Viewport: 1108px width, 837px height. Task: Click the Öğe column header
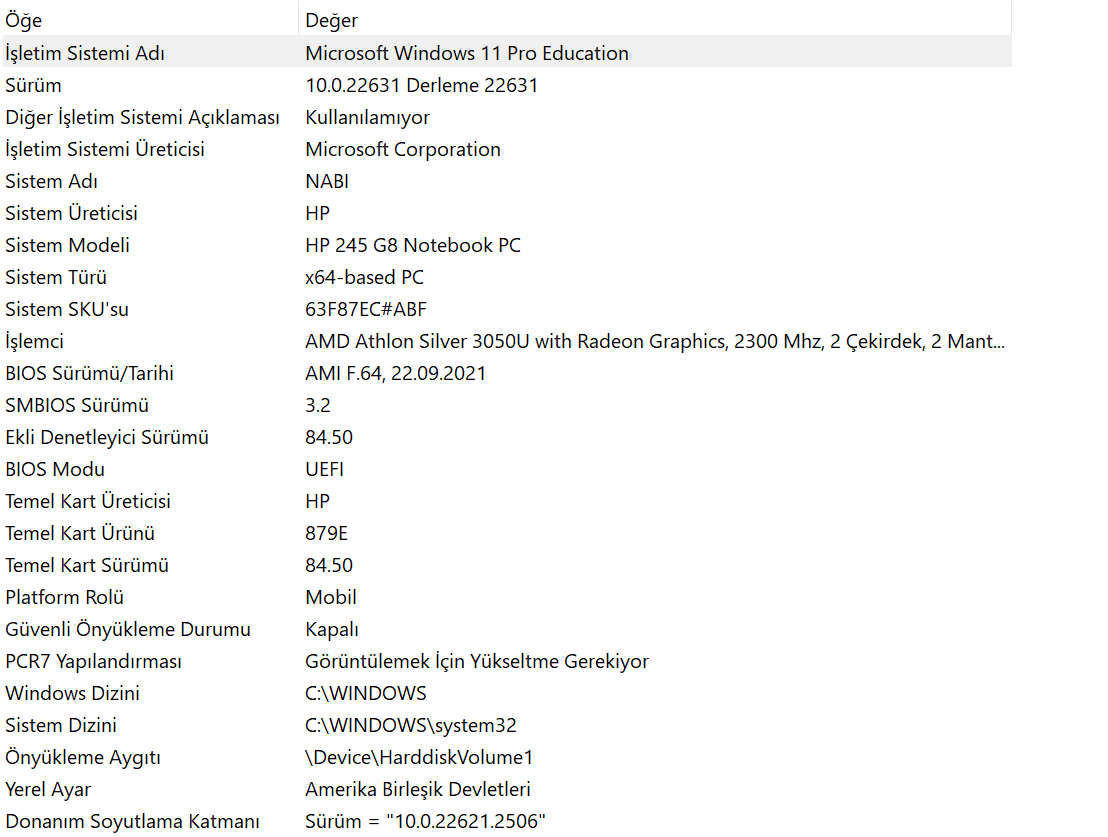click(150, 20)
